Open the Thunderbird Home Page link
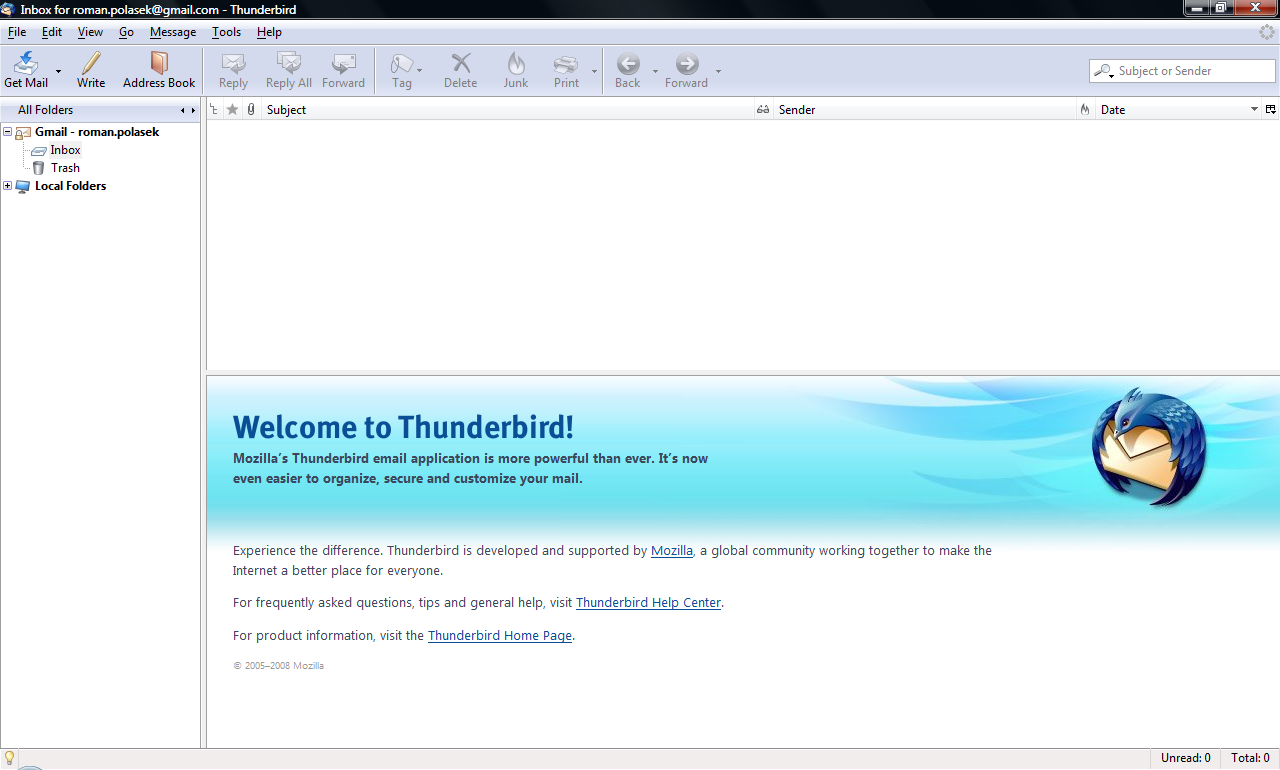1280x770 pixels. (x=500, y=635)
